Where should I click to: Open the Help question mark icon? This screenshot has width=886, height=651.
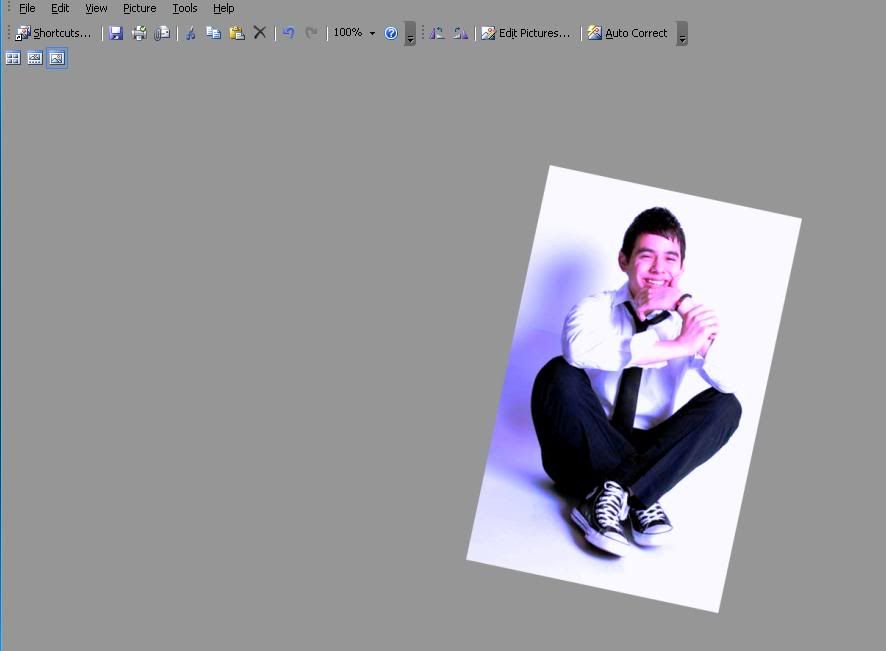(391, 33)
